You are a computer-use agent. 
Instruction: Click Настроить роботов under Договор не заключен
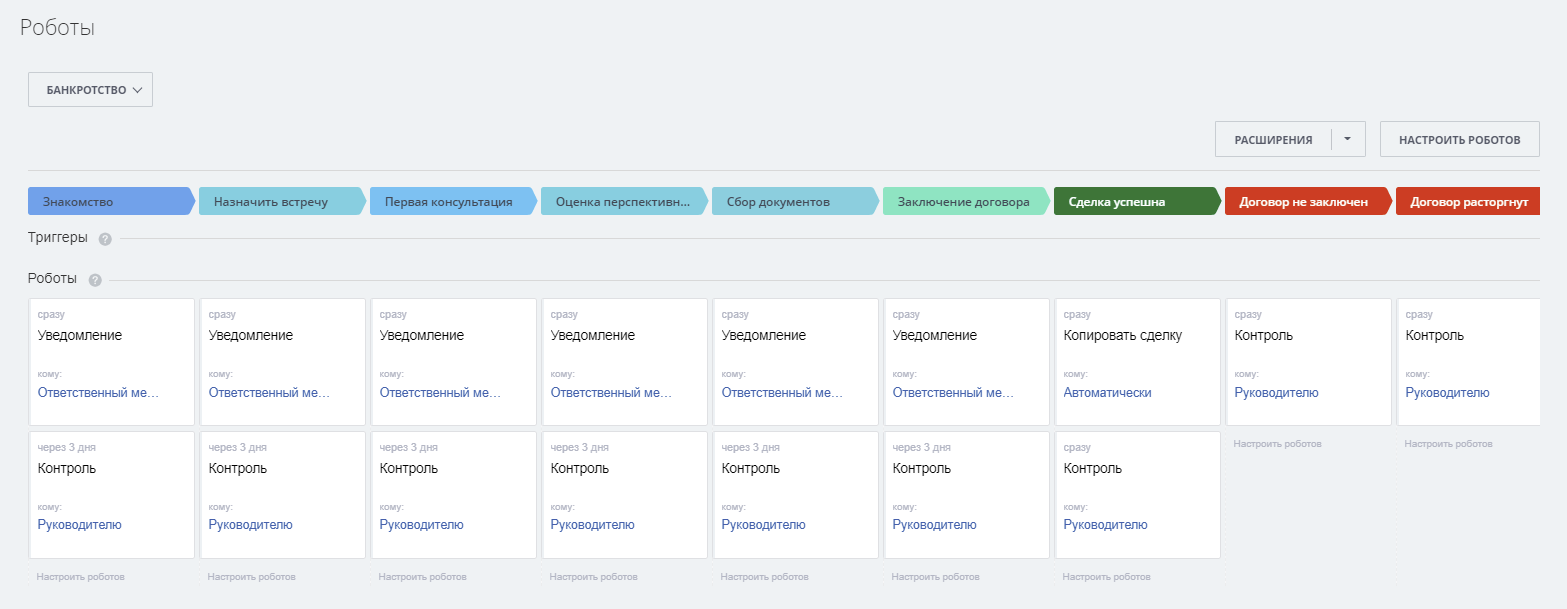click(x=1277, y=443)
